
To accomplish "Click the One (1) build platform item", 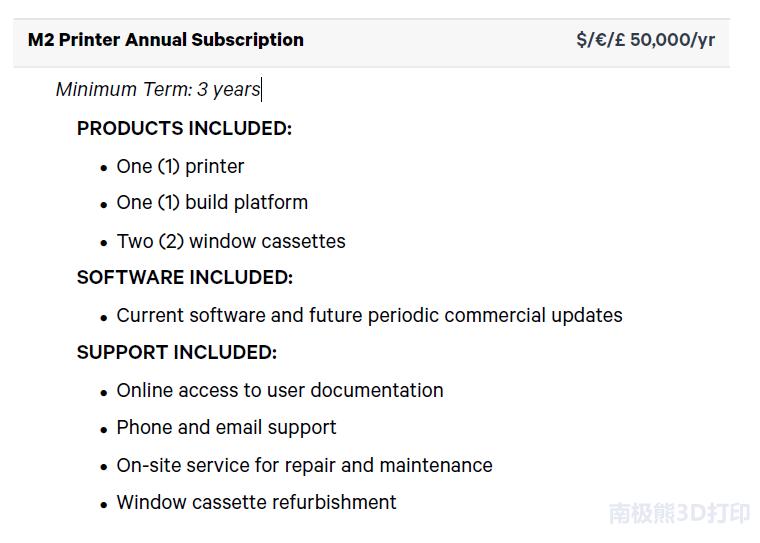I will coord(212,202).
